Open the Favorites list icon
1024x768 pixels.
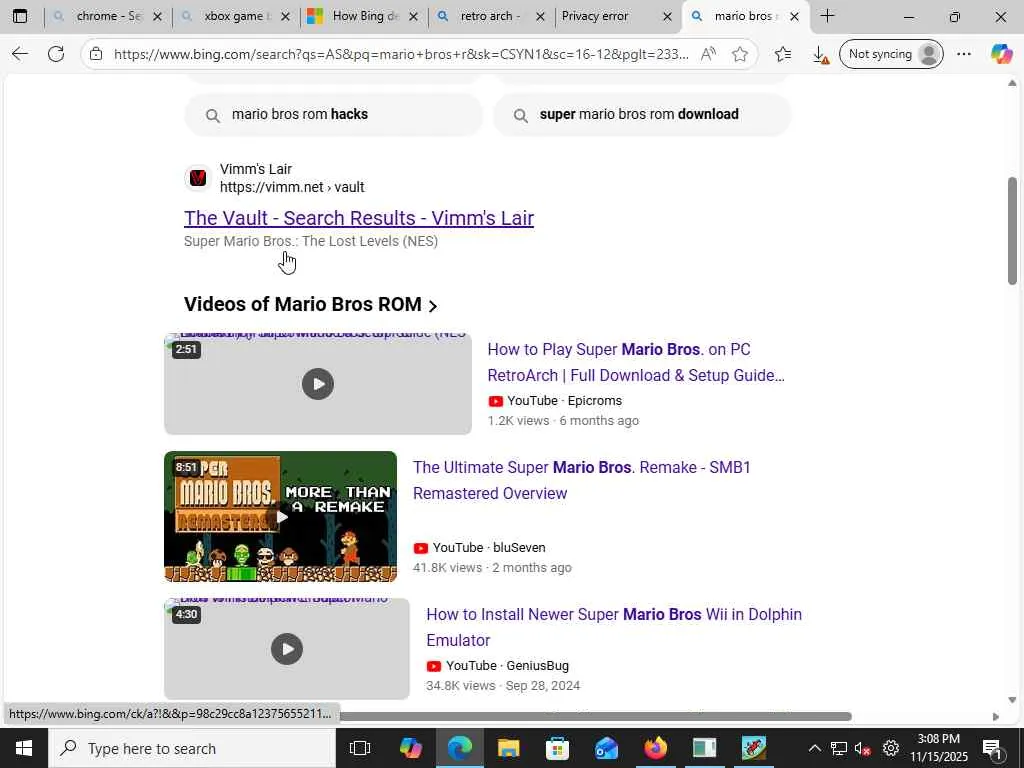tap(783, 54)
